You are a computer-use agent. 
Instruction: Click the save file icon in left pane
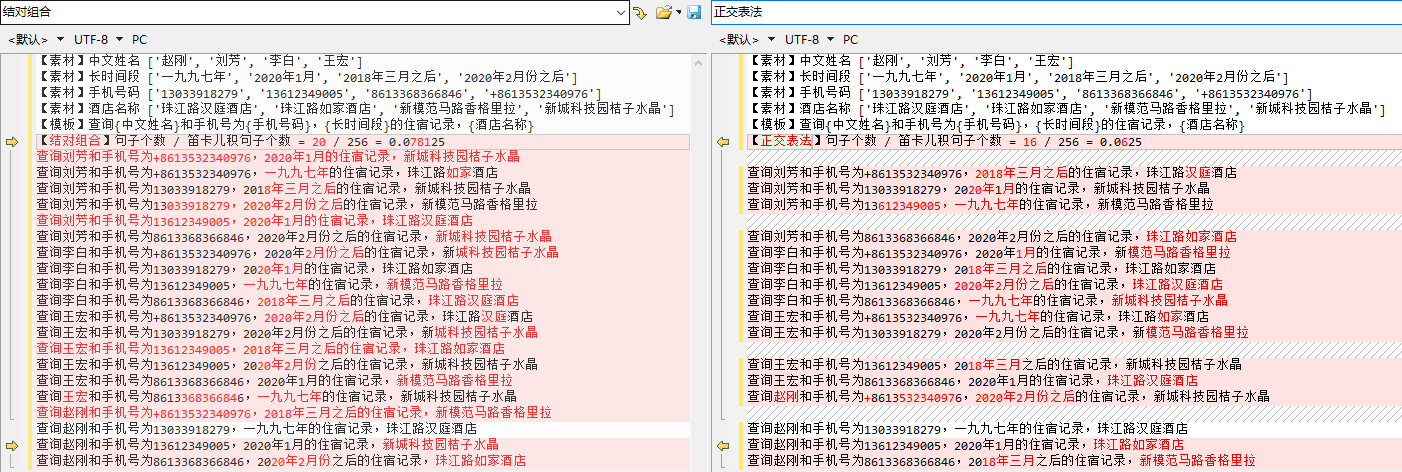(x=693, y=13)
